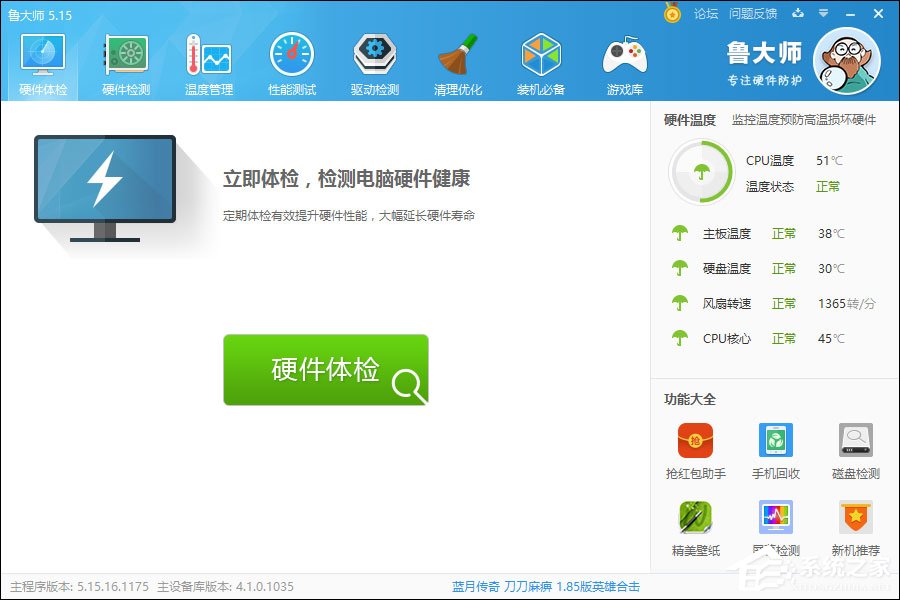Open the 清理优化 cleanup optimization tool
The width and height of the screenshot is (900, 600).
click(456, 60)
